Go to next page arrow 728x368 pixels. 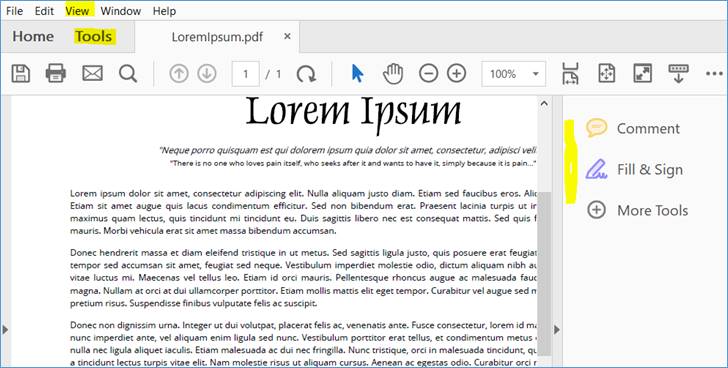point(207,74)
